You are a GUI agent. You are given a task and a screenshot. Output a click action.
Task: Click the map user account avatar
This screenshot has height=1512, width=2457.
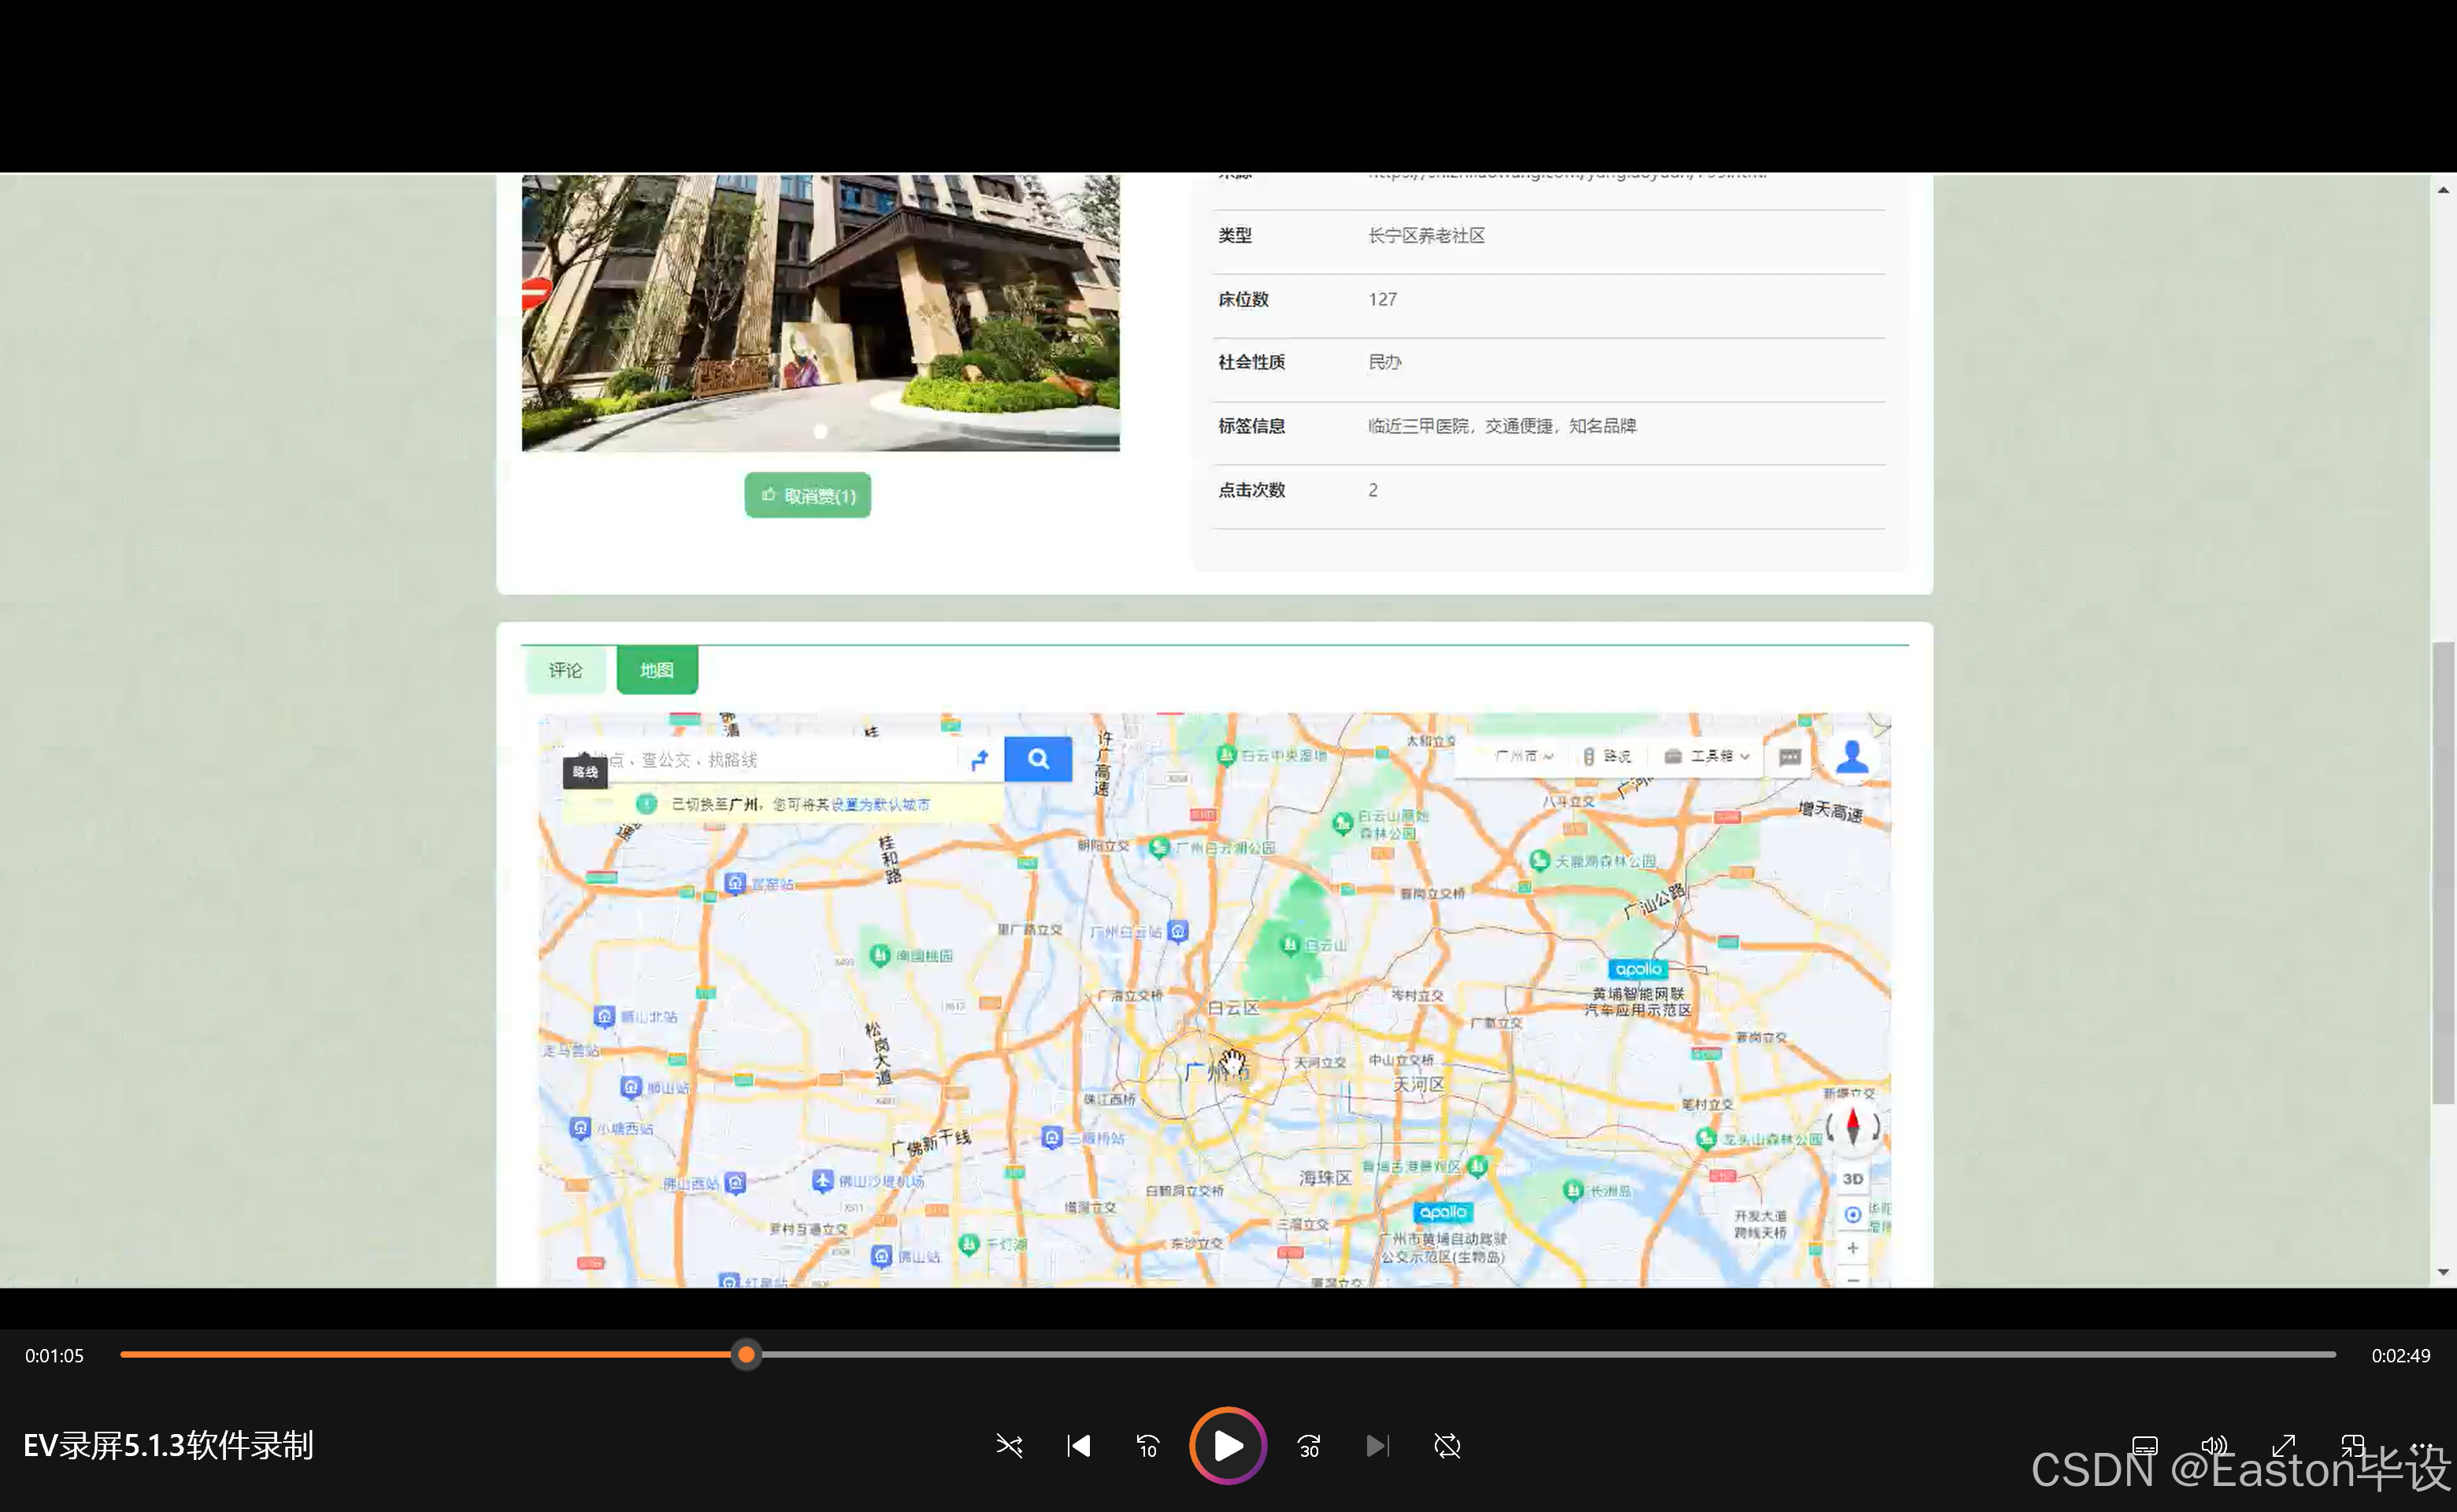[1852, 757]
